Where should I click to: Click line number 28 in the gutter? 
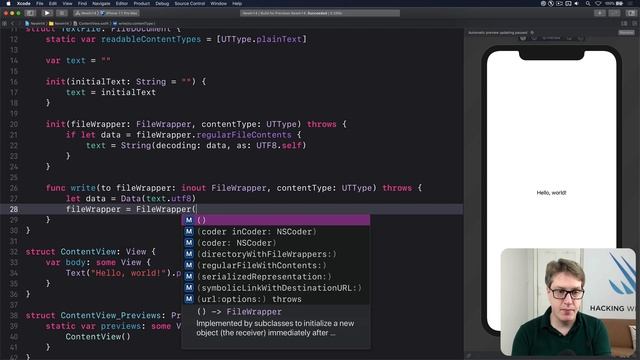tap(13, 209)
